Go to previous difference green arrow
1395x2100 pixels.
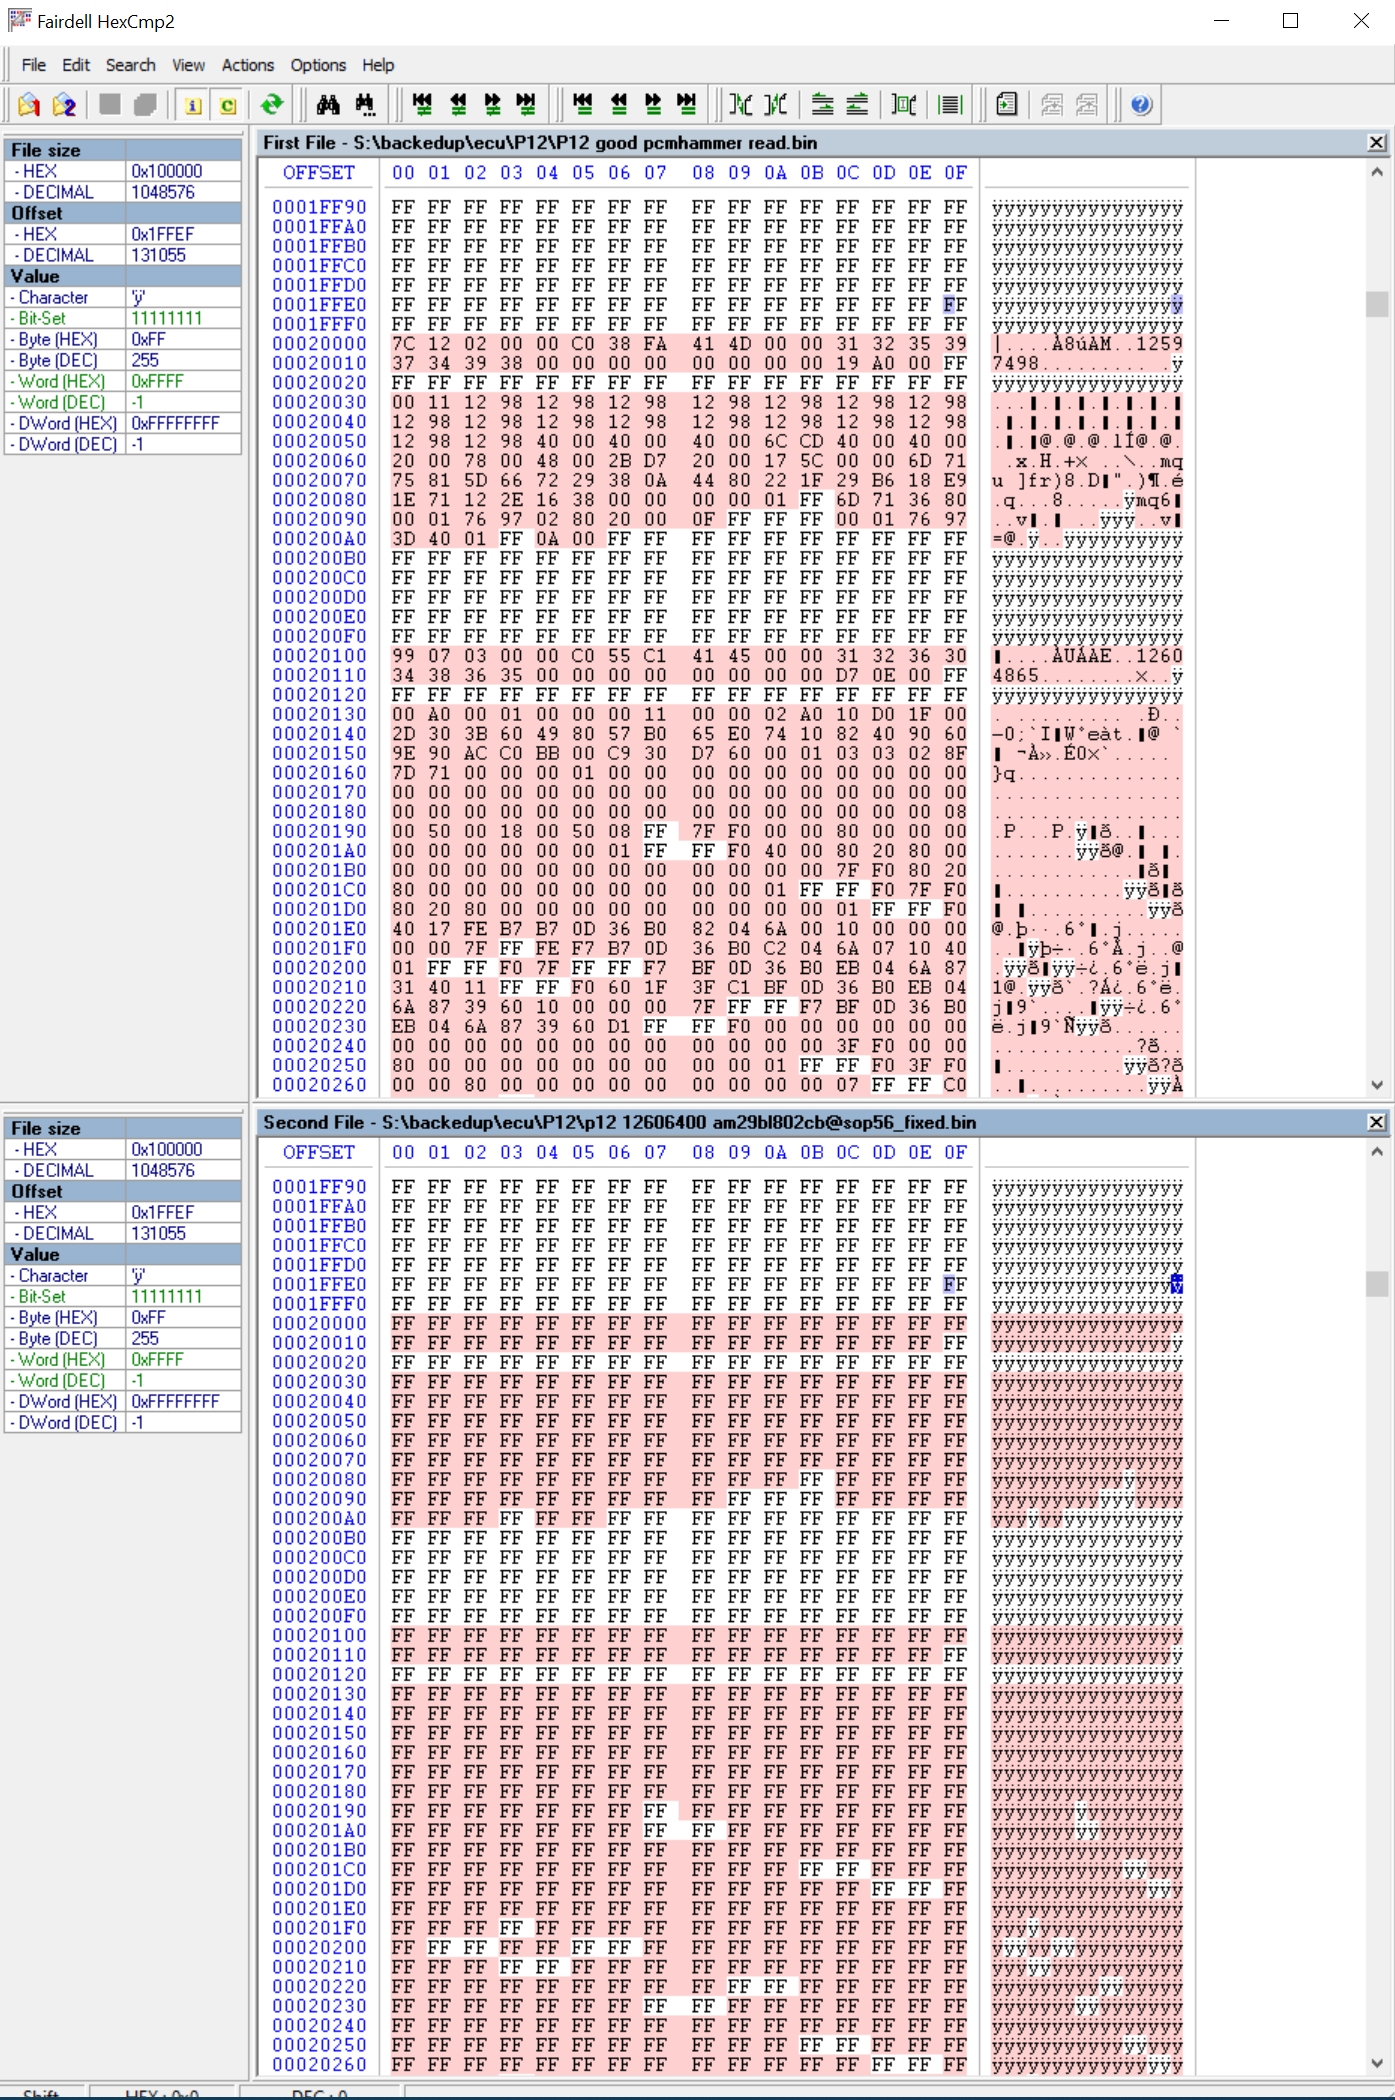(x=458, y=104)
